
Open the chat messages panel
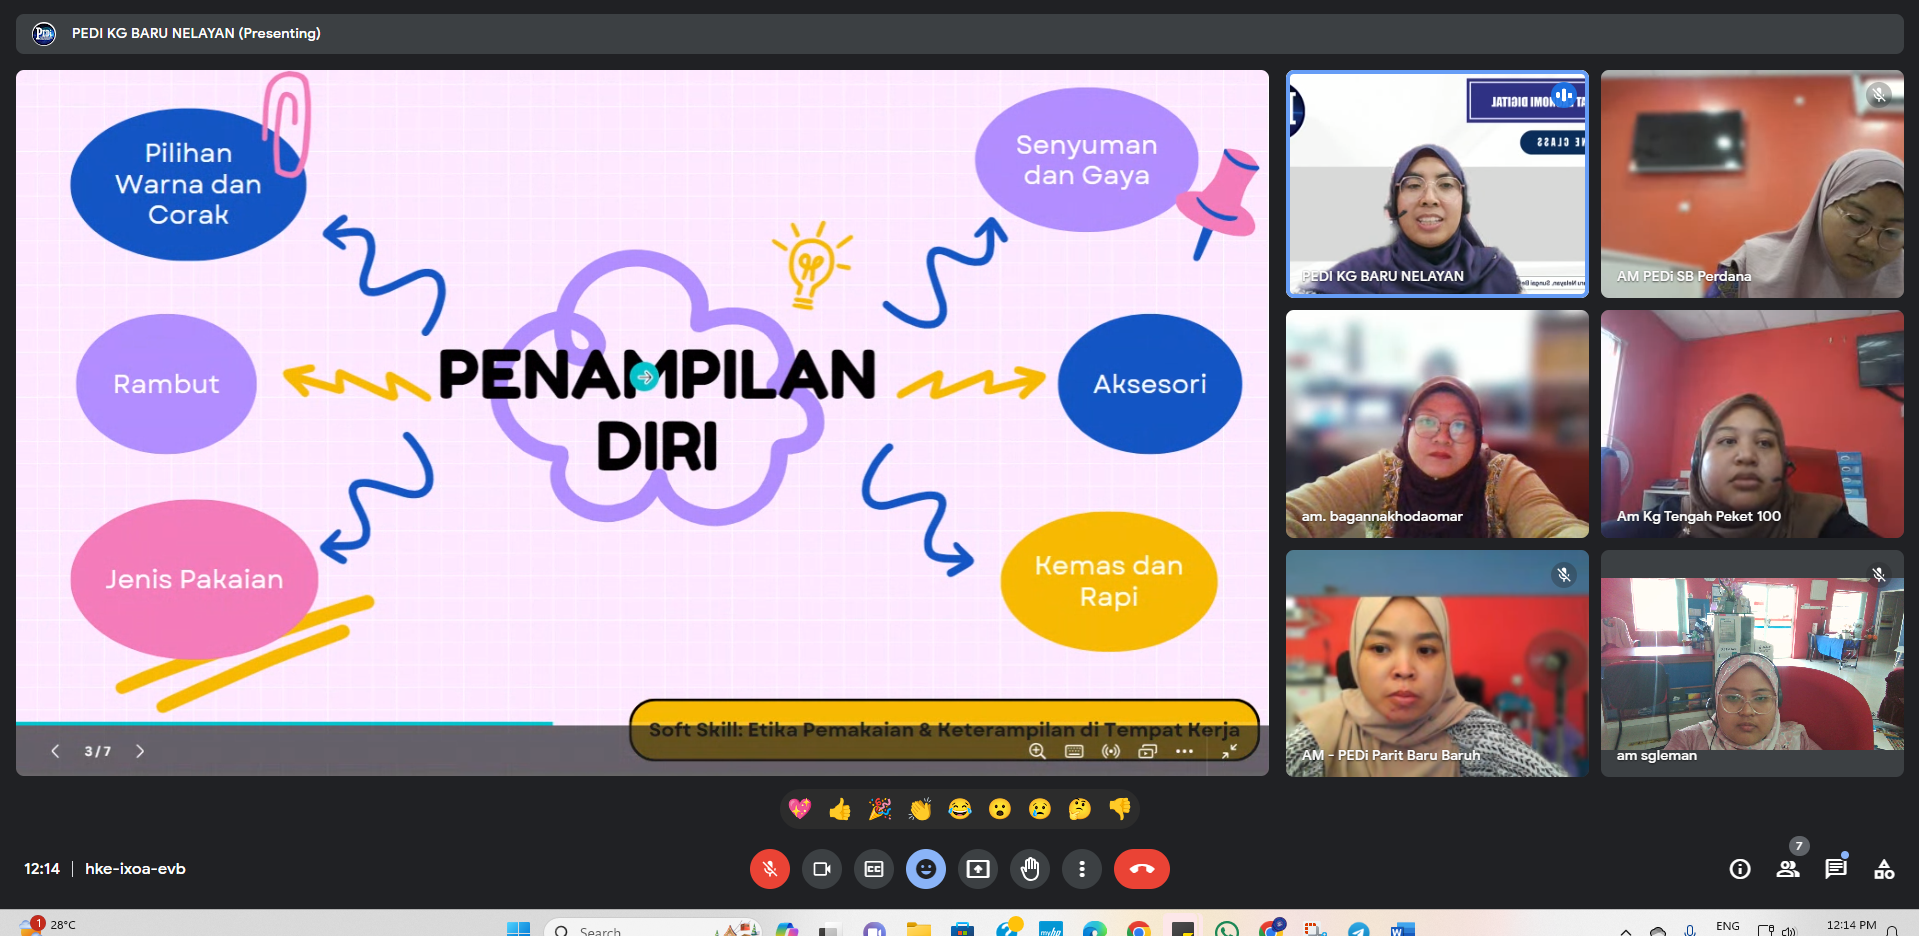pyautogui.click(x=1836, y=869)
